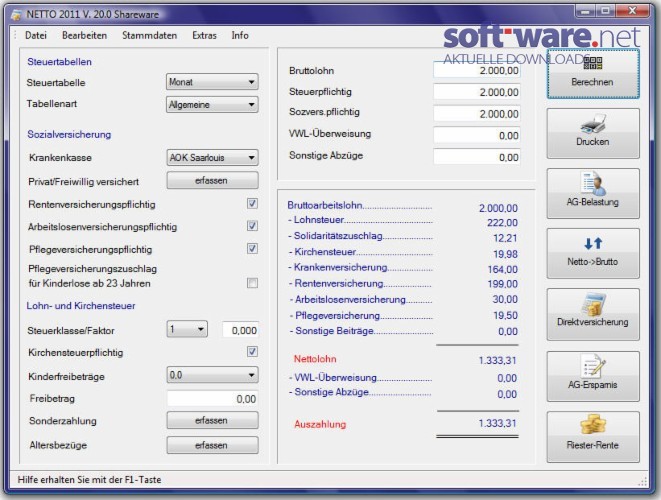The height and width of the screenshot is (500, 661).
Task: Open Direktversicherung calculator icon
Action: pyautogui.click(x=593, y=304)
